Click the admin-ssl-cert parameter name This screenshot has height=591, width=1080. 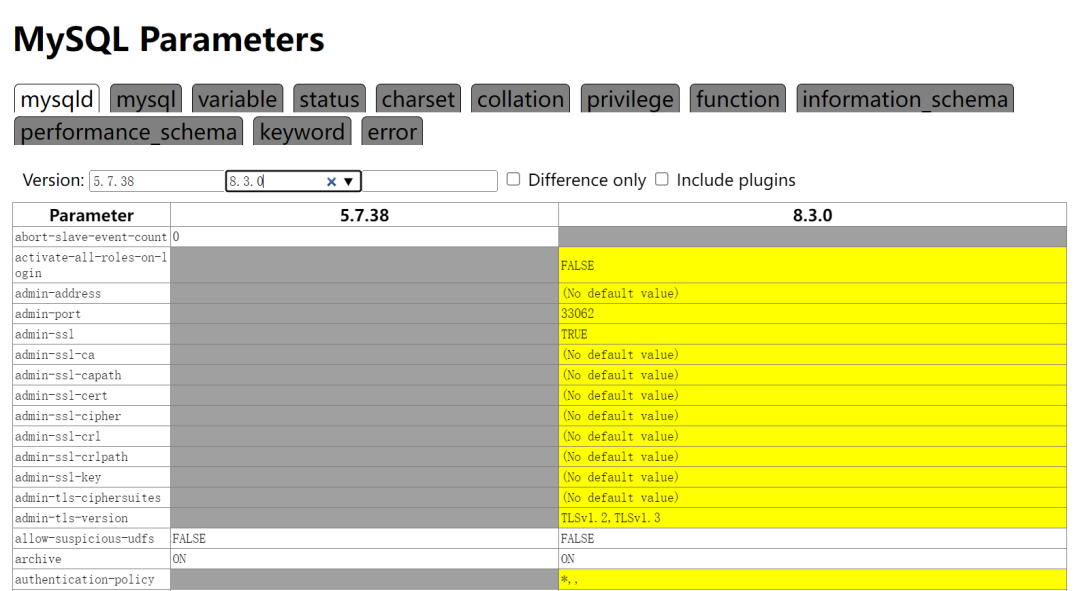(x=61, y=395)
